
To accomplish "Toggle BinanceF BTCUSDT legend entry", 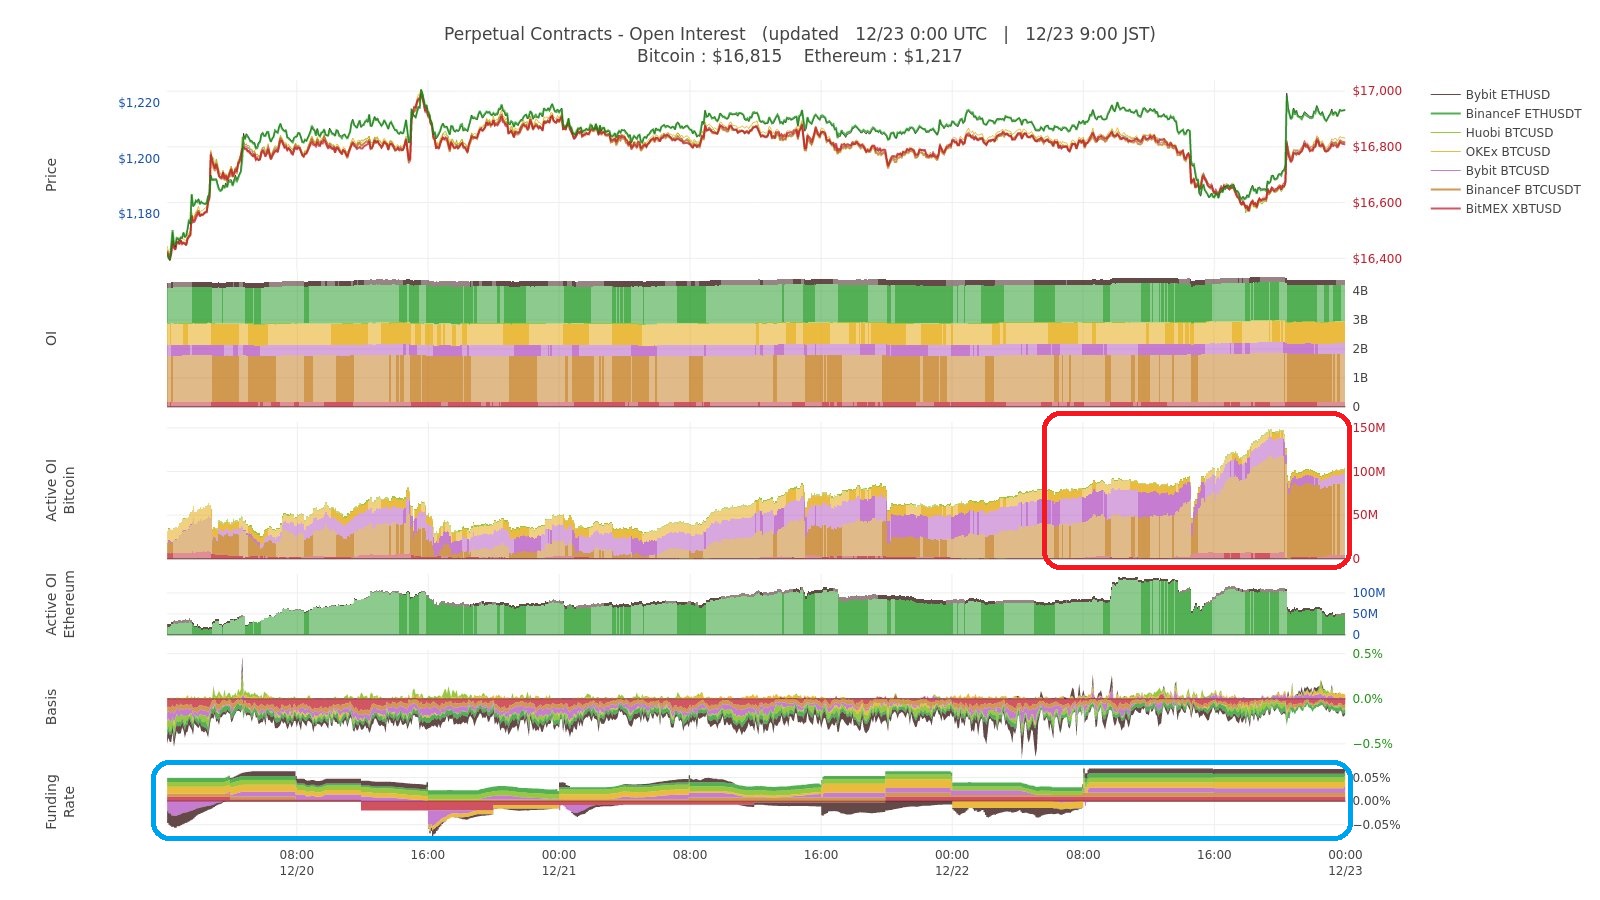I will [x=1507, y=190].
